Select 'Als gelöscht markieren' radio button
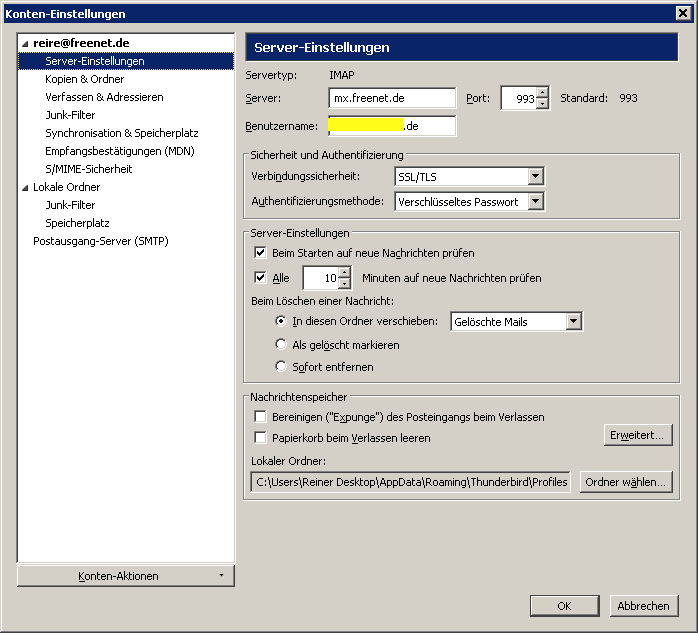This screenshot has width=698, height=633. click(x=282, y=344)
